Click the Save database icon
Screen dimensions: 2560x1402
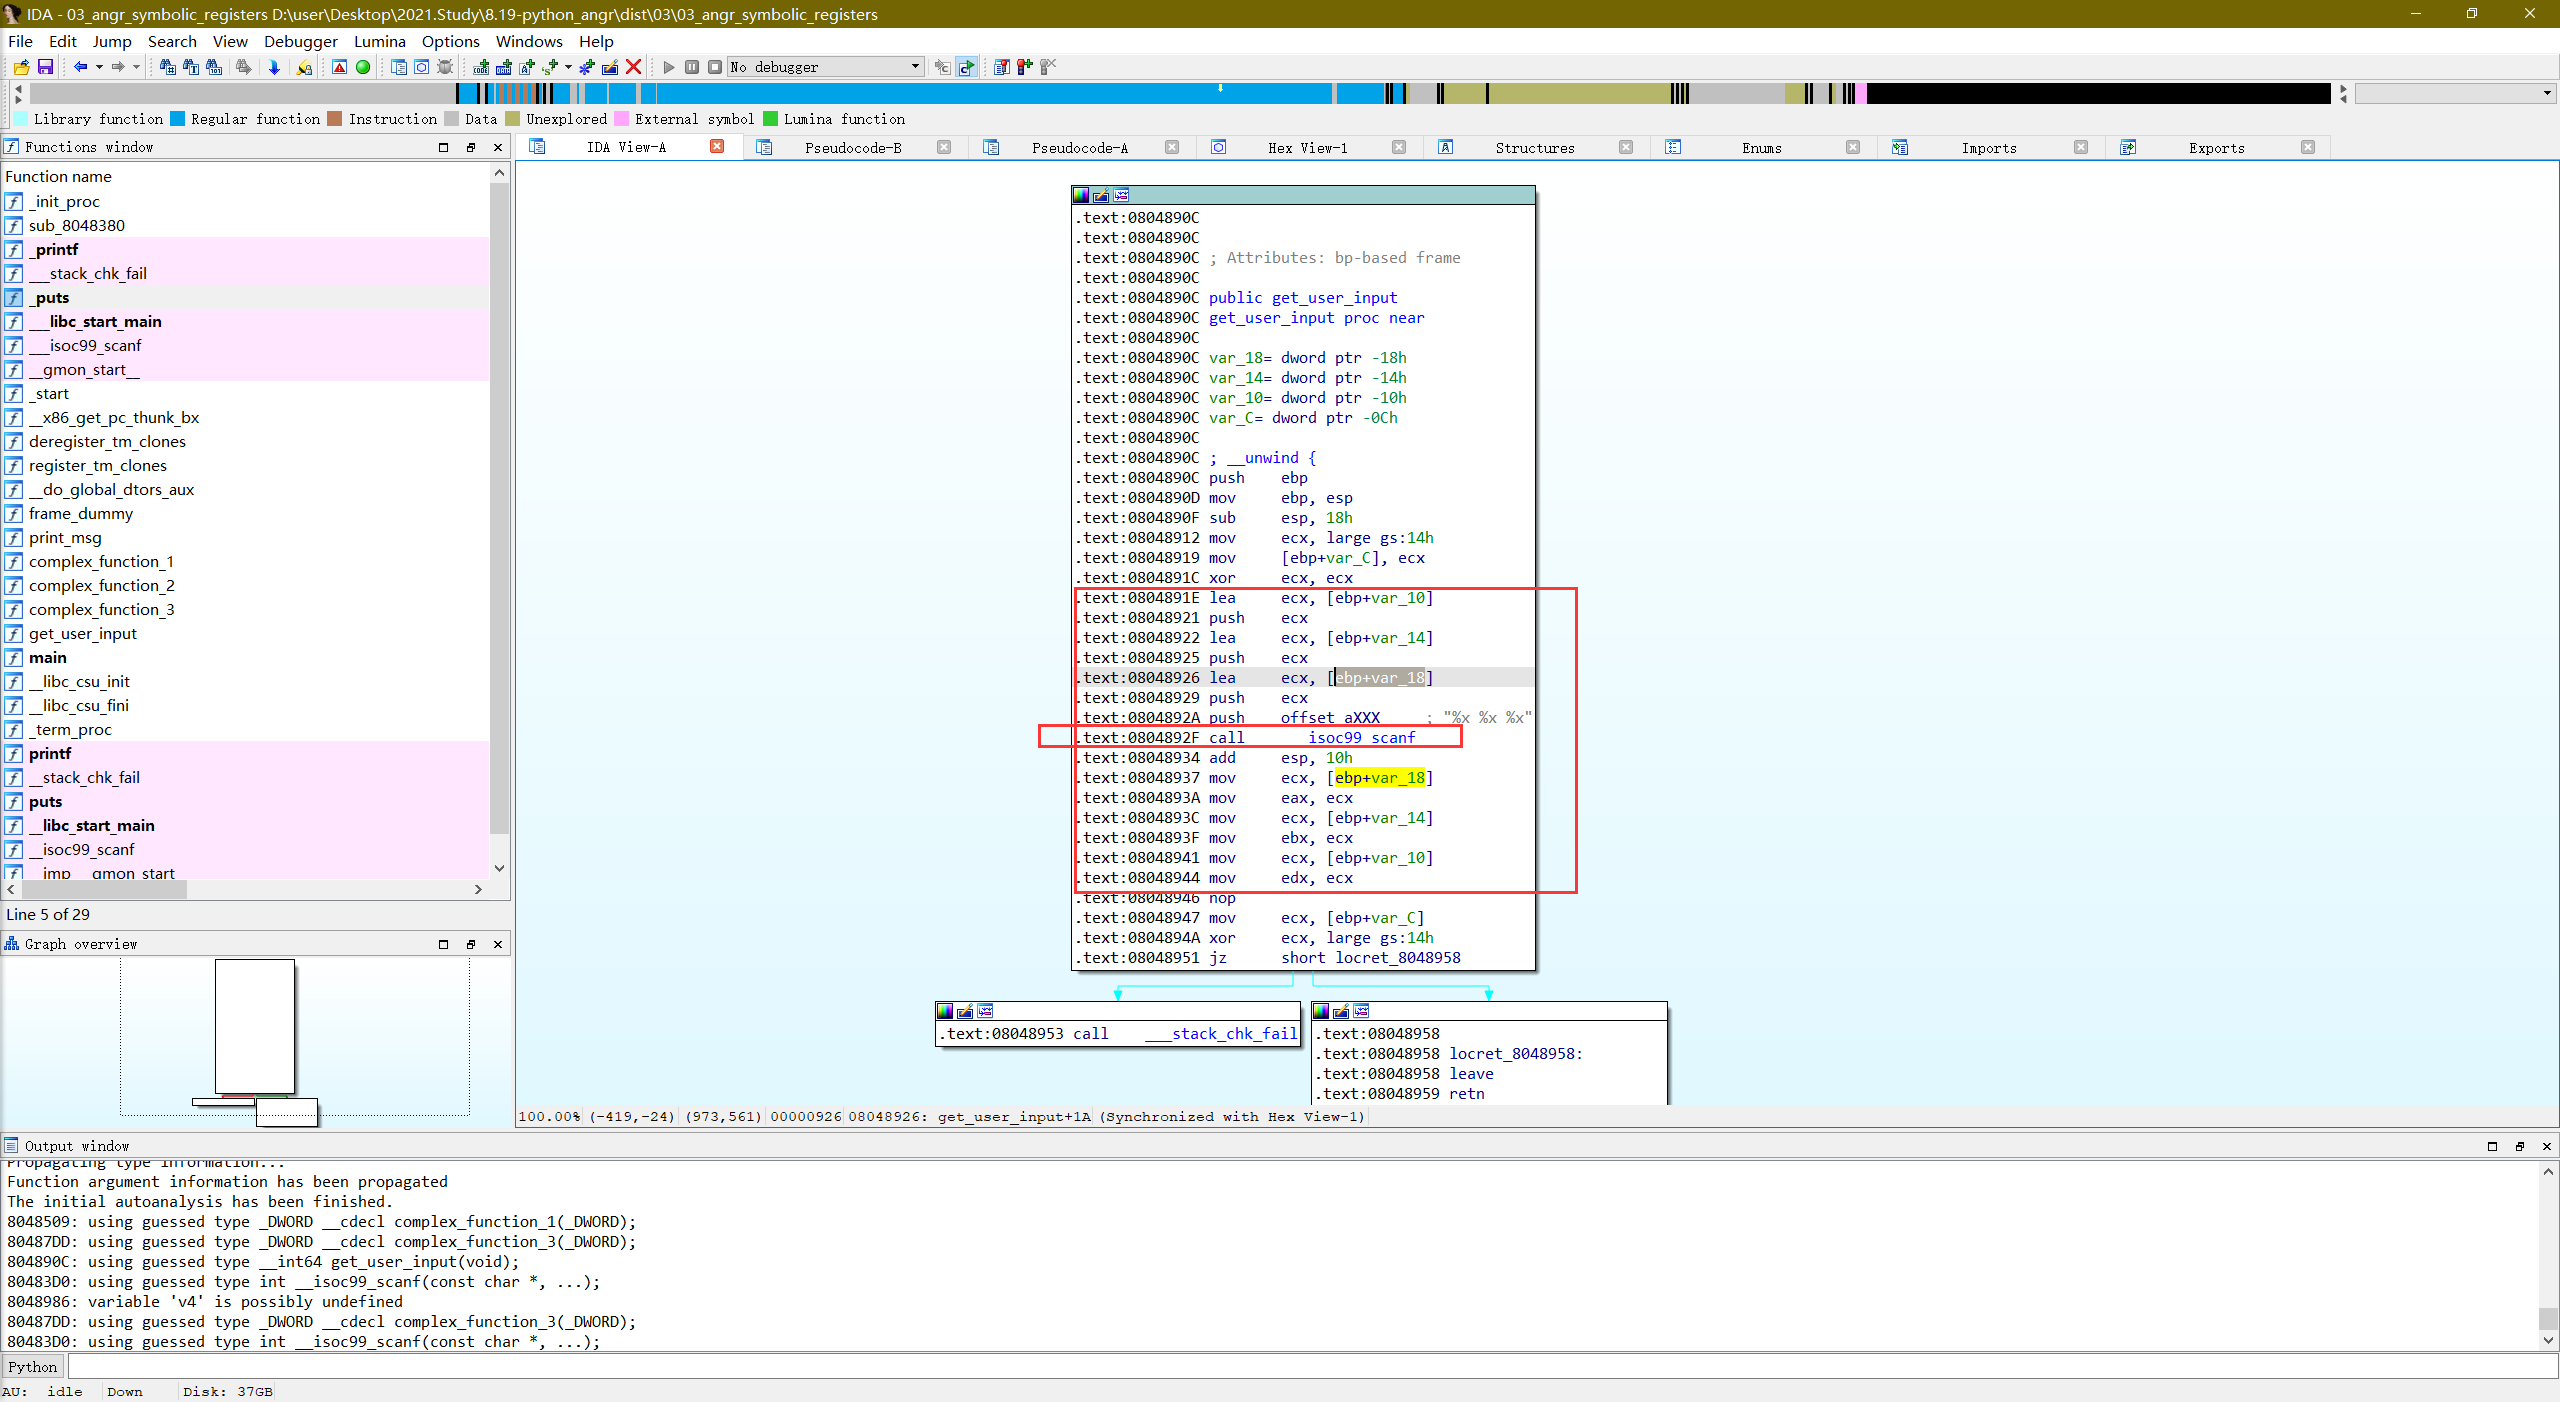coord(45,67)
